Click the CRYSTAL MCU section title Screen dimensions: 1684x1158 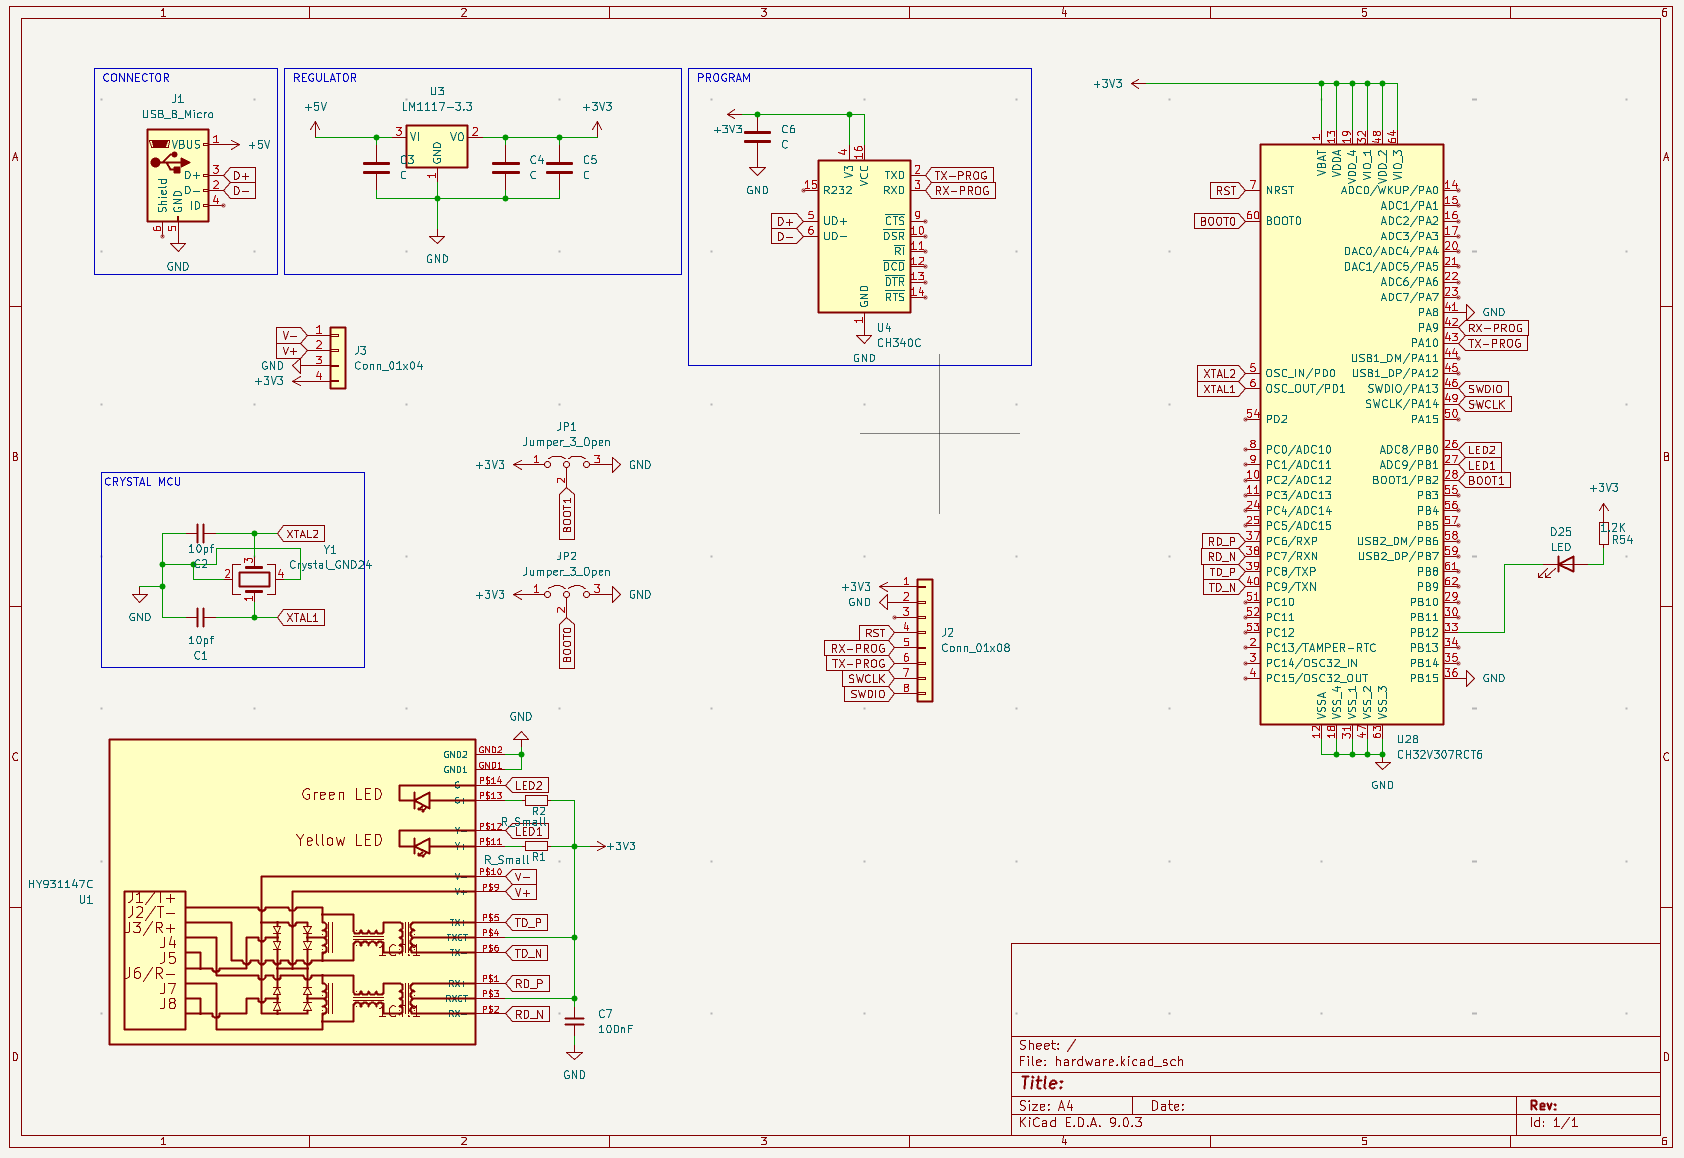pyautogui.click(x=143, y=482)
